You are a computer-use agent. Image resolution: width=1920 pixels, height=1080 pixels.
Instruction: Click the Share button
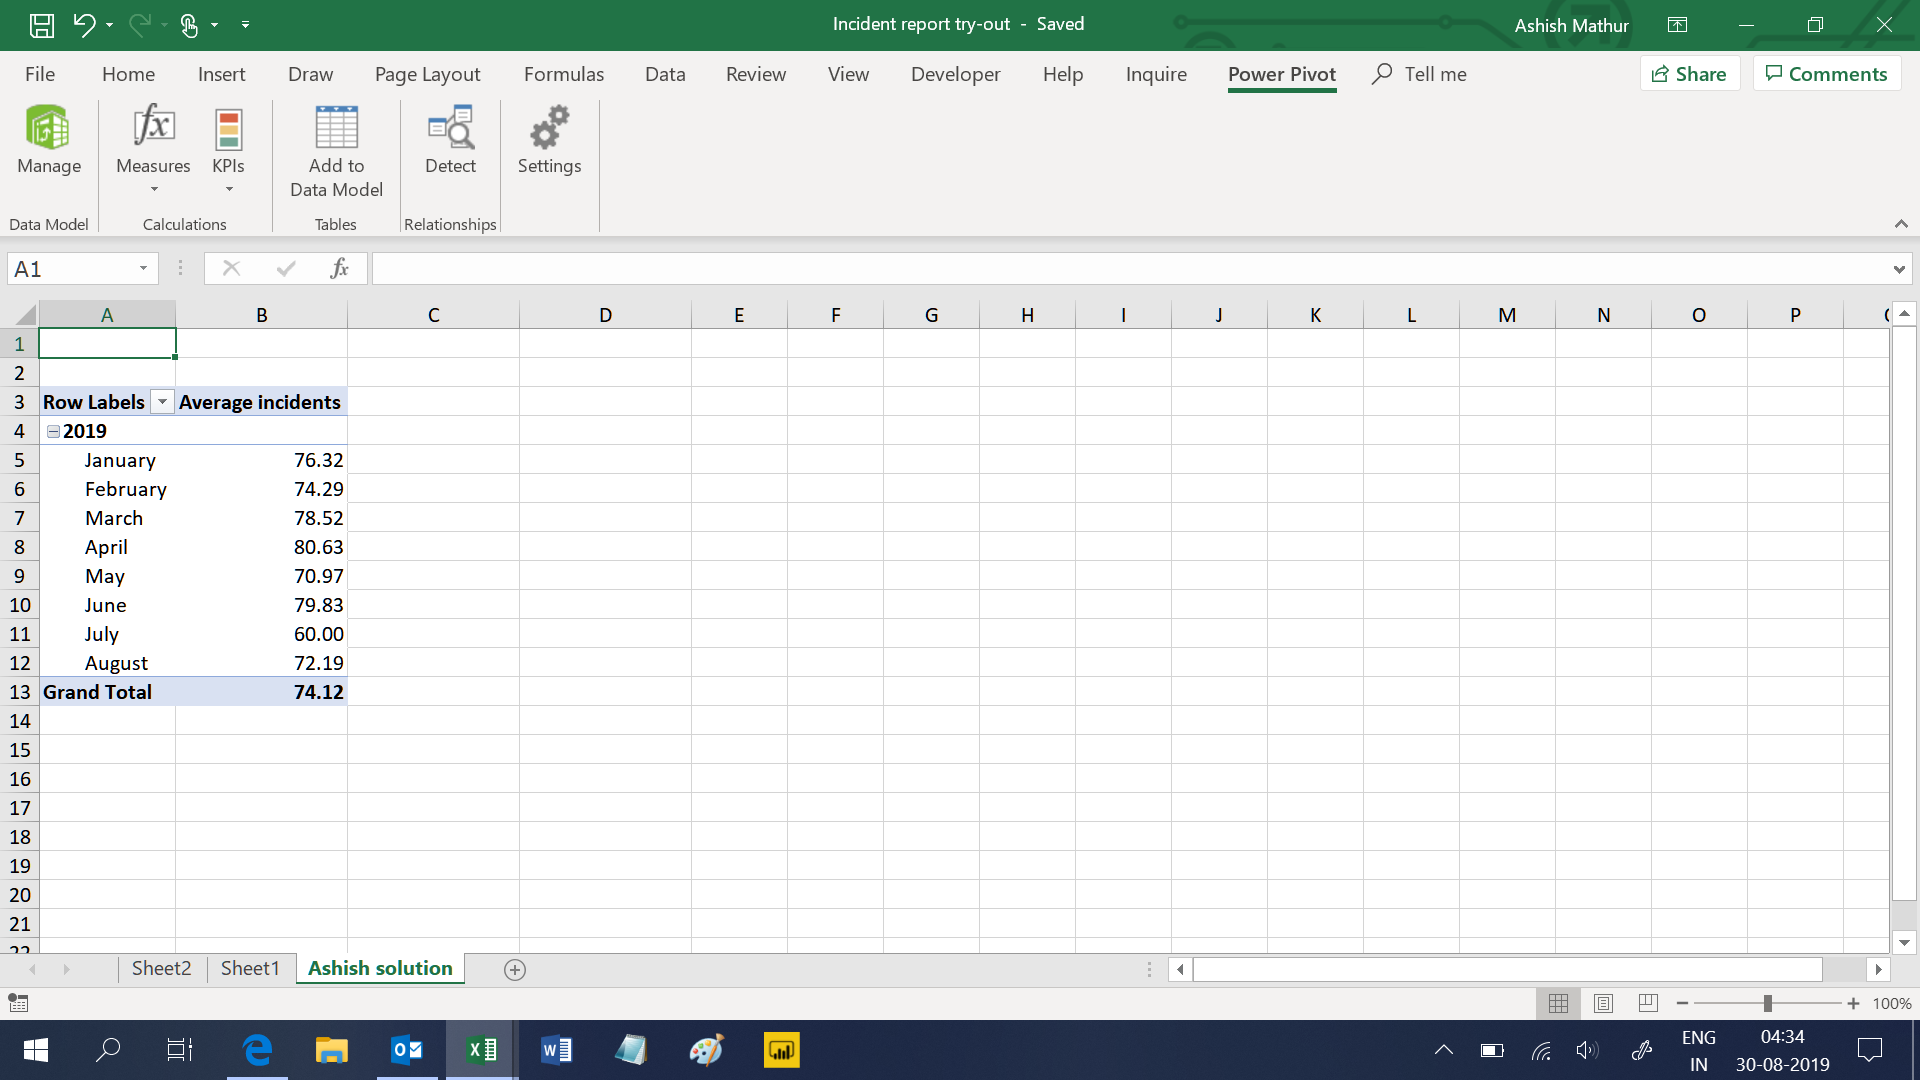pyautogui.click(x=1689, y=74)
